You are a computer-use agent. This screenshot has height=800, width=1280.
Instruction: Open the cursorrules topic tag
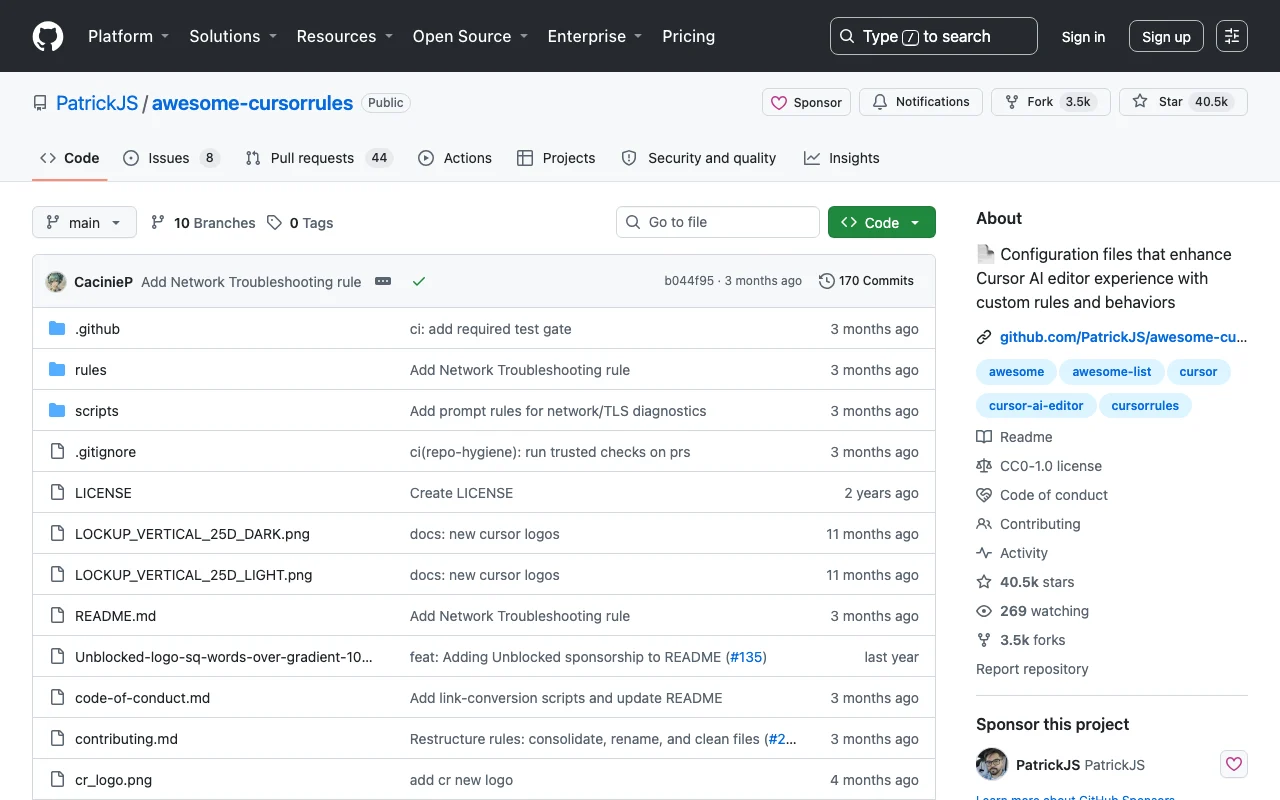pyautogui.click(x=1145, y=405)
